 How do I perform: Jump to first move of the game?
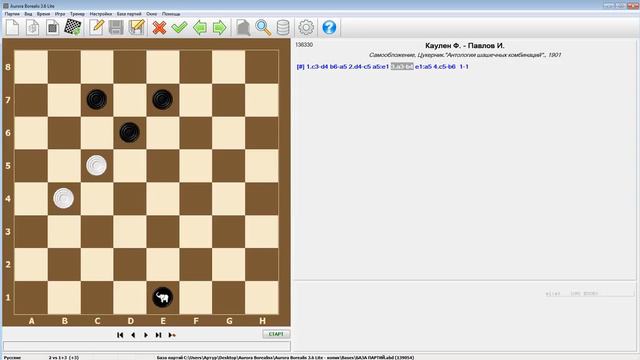pos(120,335)
